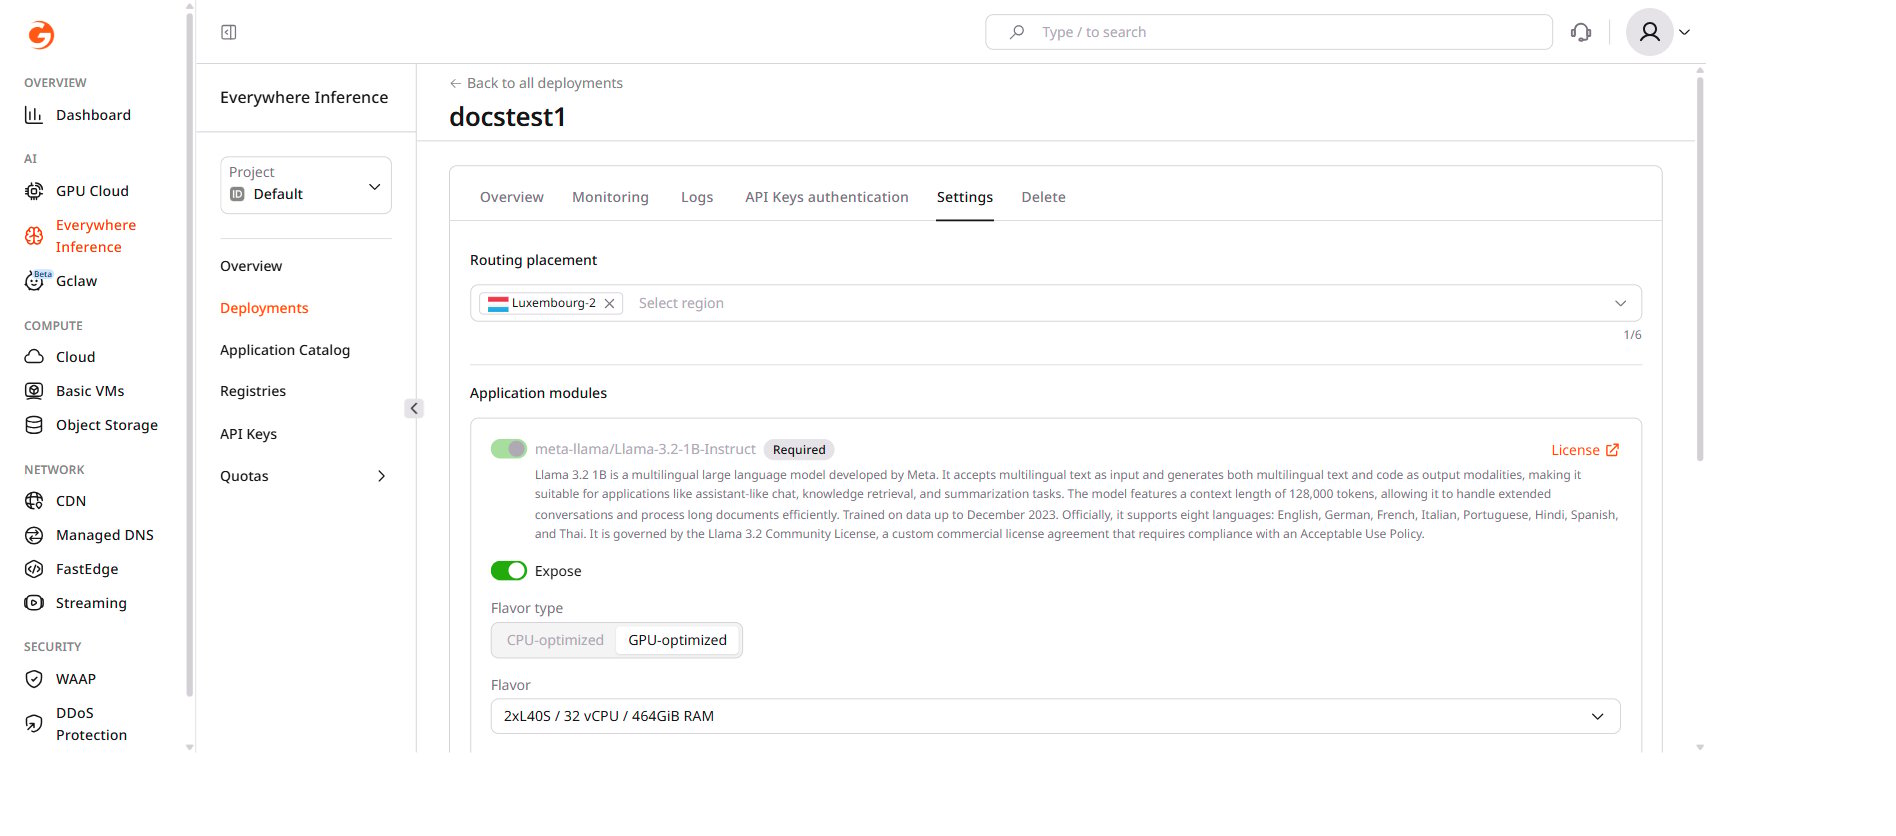Switch to the Overview tab
Screen dimensions: 1896x836
pyautogui.click(x=512, y=197)
